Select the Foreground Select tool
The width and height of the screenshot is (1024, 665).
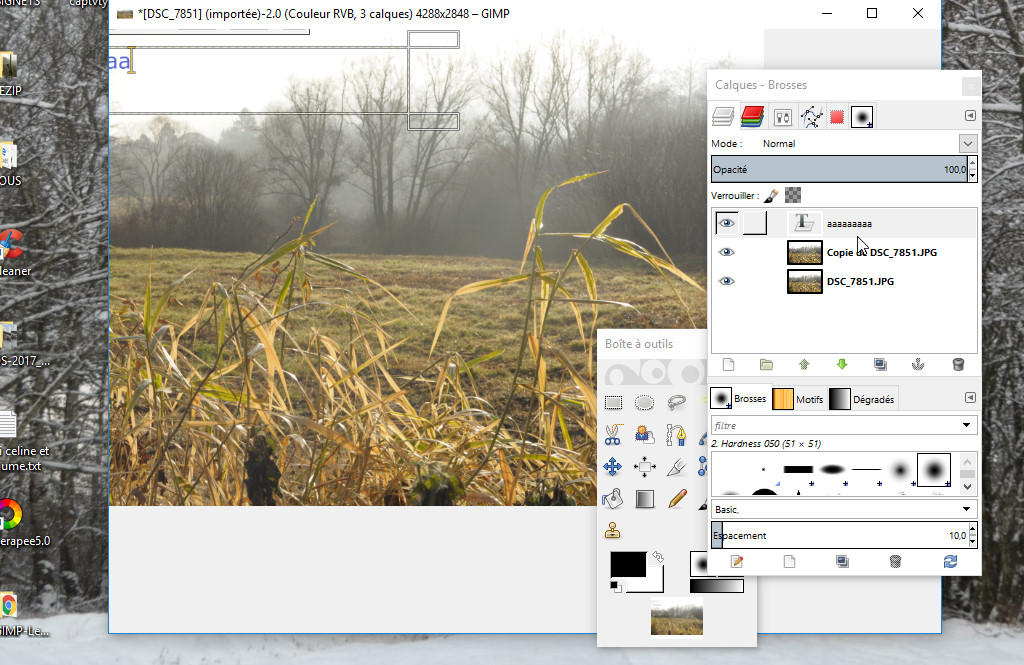tap(645, 434)
